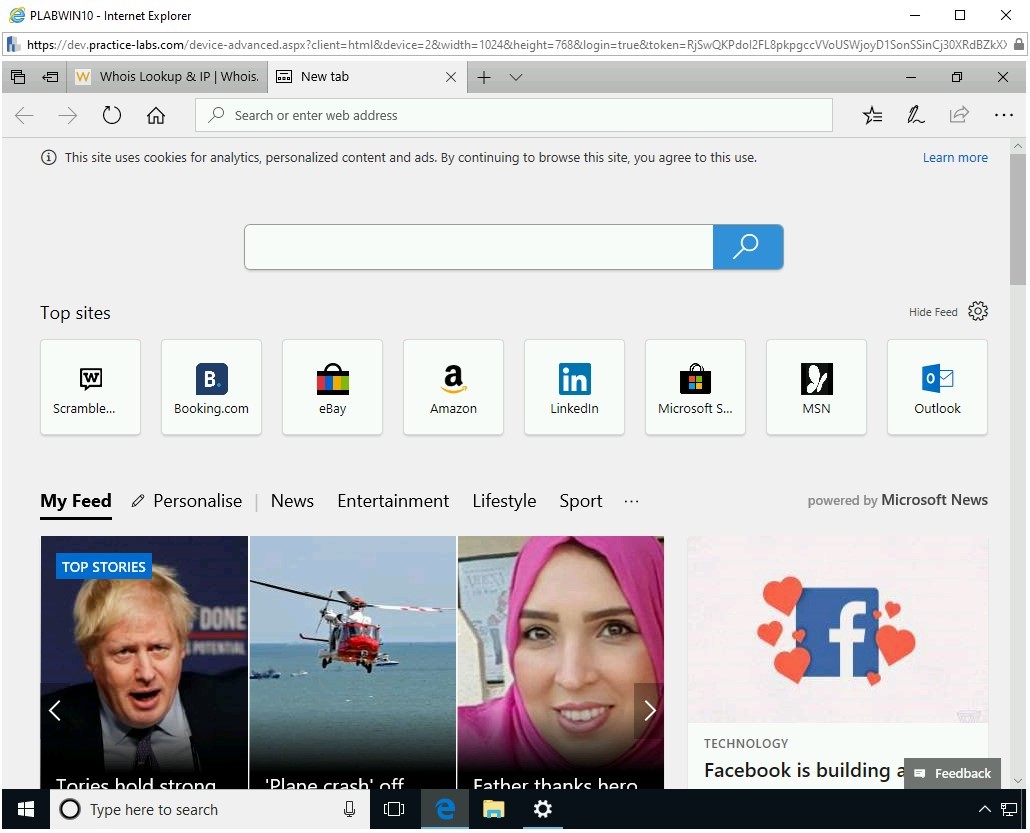Send Feedback about the page
Screen dimensions: 1030x833
tap(951, 773)
